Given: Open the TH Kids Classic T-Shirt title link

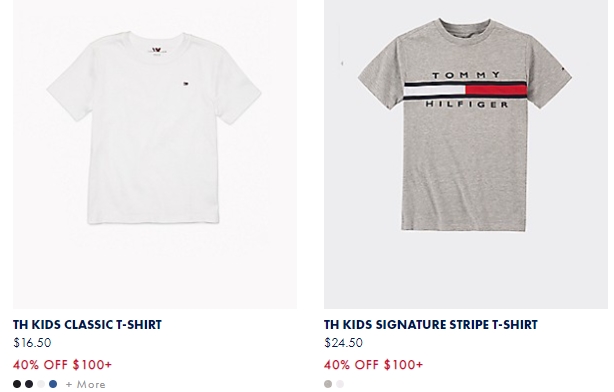Looking at the screenshot, I should click(87, 325).
